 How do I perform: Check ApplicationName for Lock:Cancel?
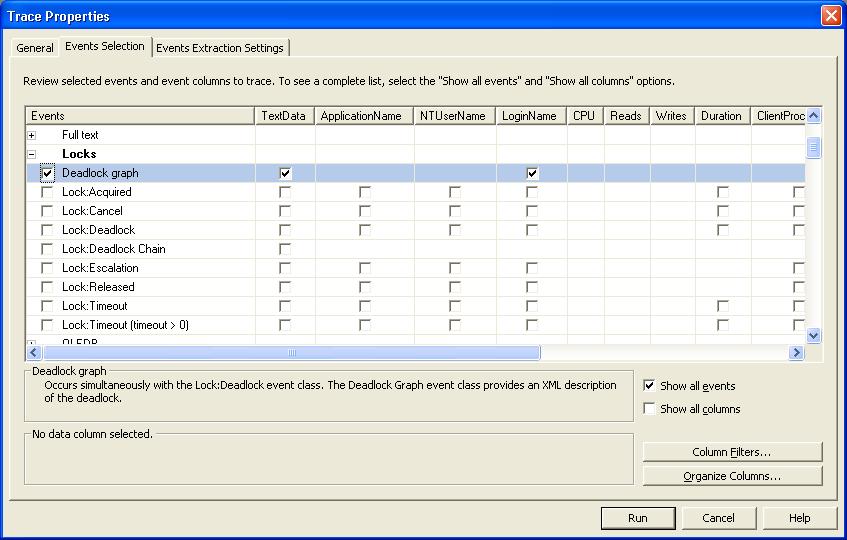(x=365, y=211)
